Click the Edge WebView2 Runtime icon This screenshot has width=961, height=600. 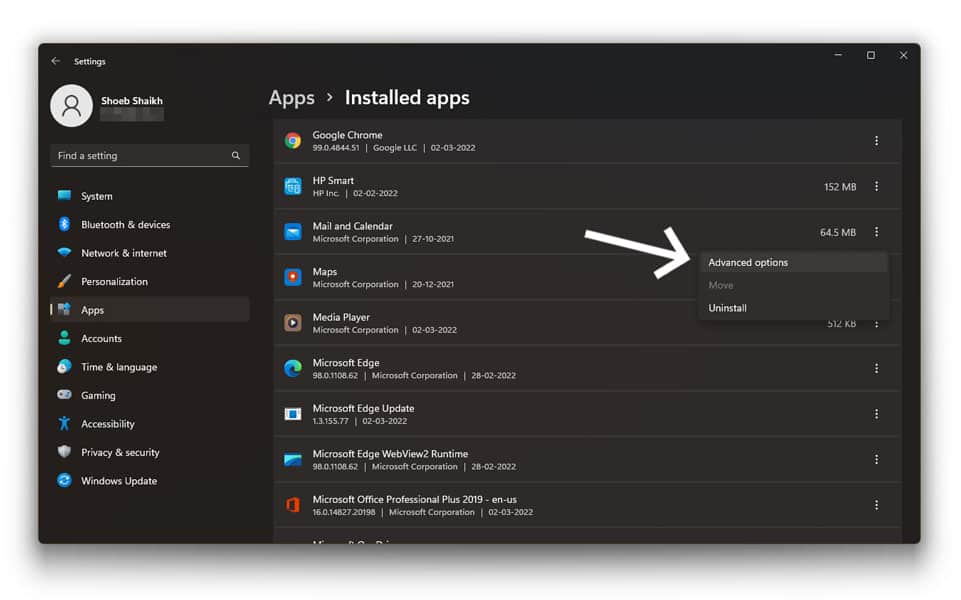point(293,460)
